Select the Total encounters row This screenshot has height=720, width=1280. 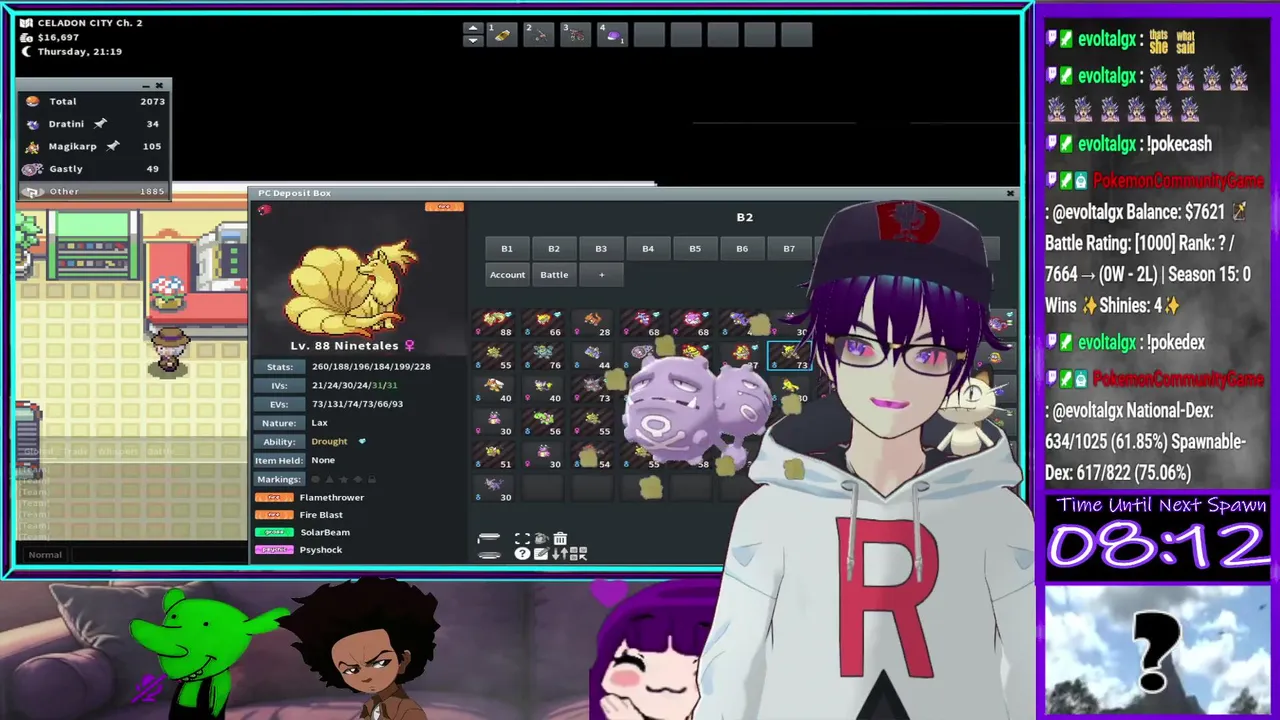[94, 101]
